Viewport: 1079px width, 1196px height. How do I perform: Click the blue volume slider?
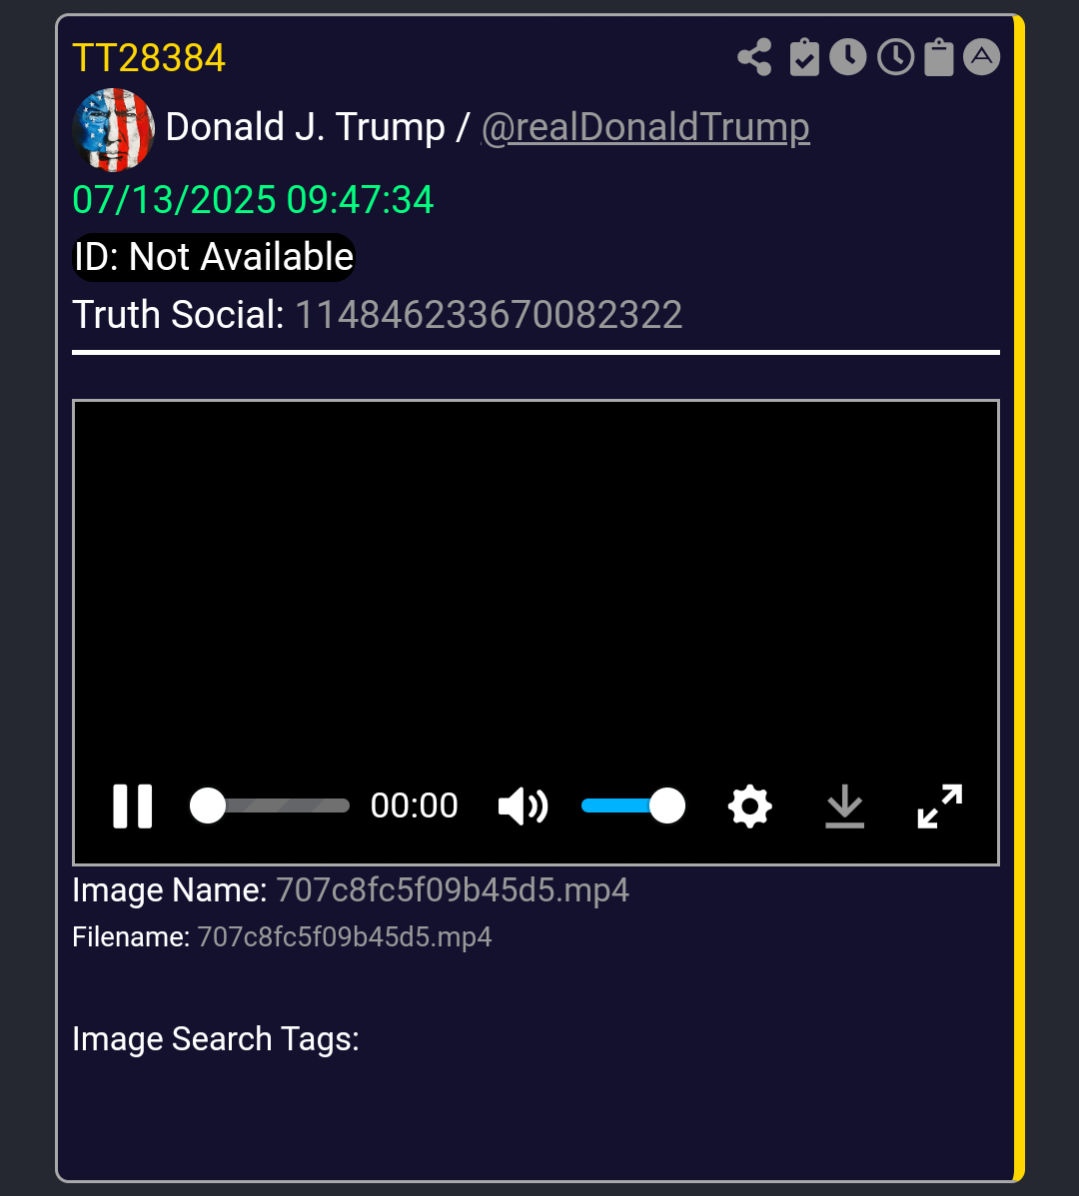click(x=633, y=806)
